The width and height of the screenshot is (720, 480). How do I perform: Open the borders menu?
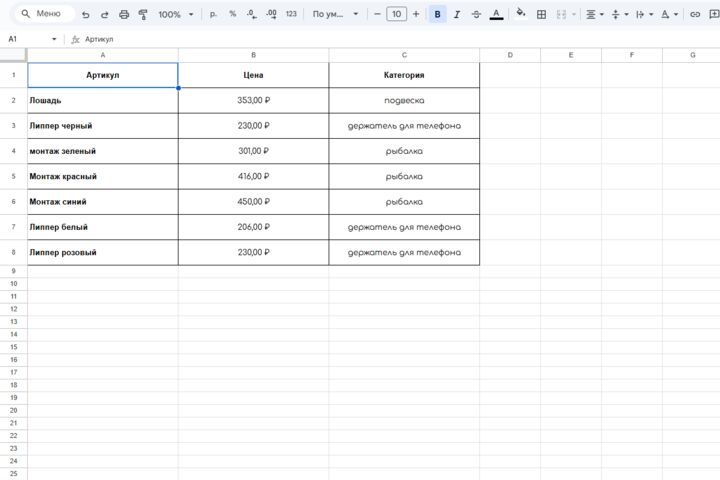[x=541, y=15]
